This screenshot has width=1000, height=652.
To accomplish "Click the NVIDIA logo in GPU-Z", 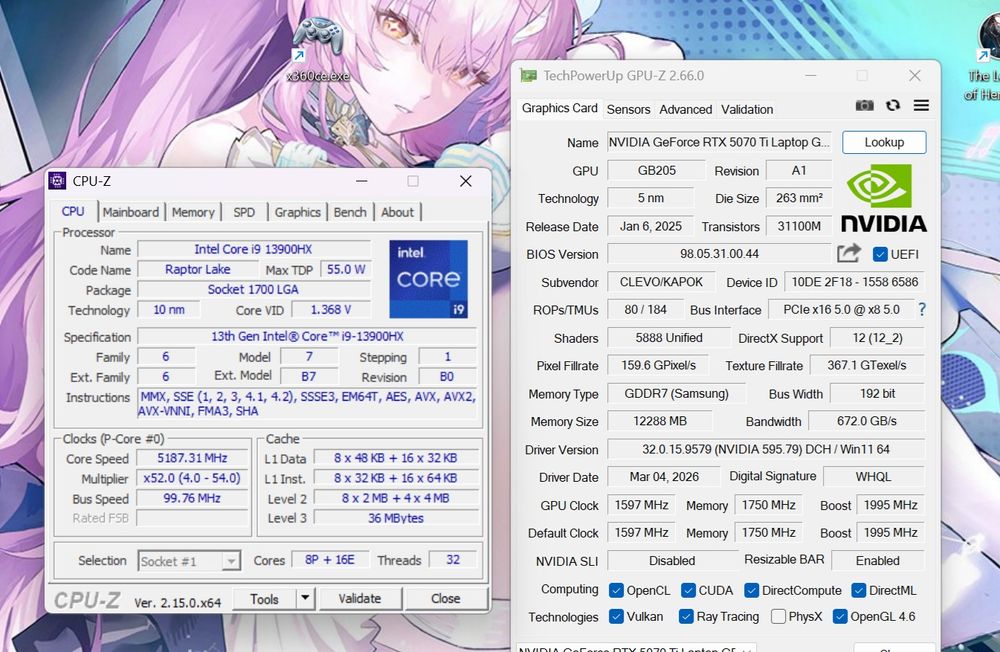I will (883, 198).
